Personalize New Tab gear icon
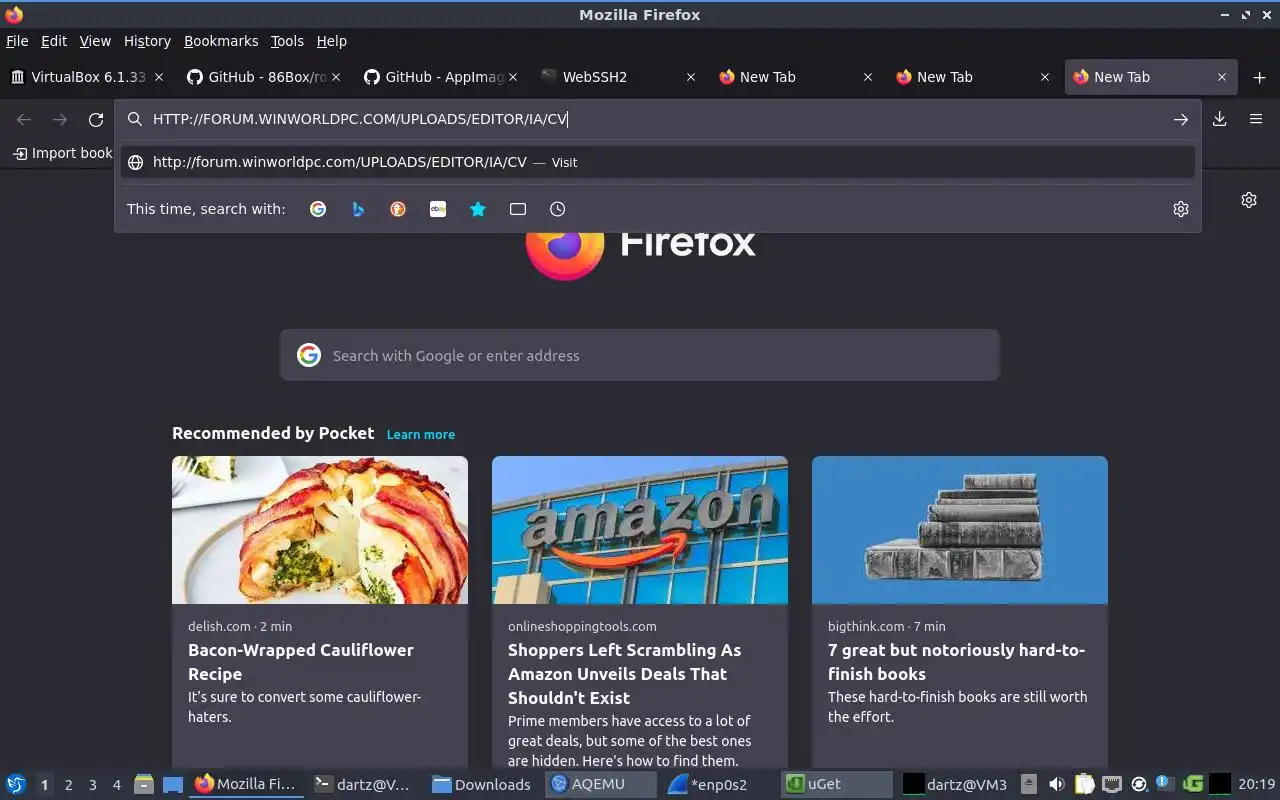Screen dimensions: 1280x800 tap(1249, 200)
